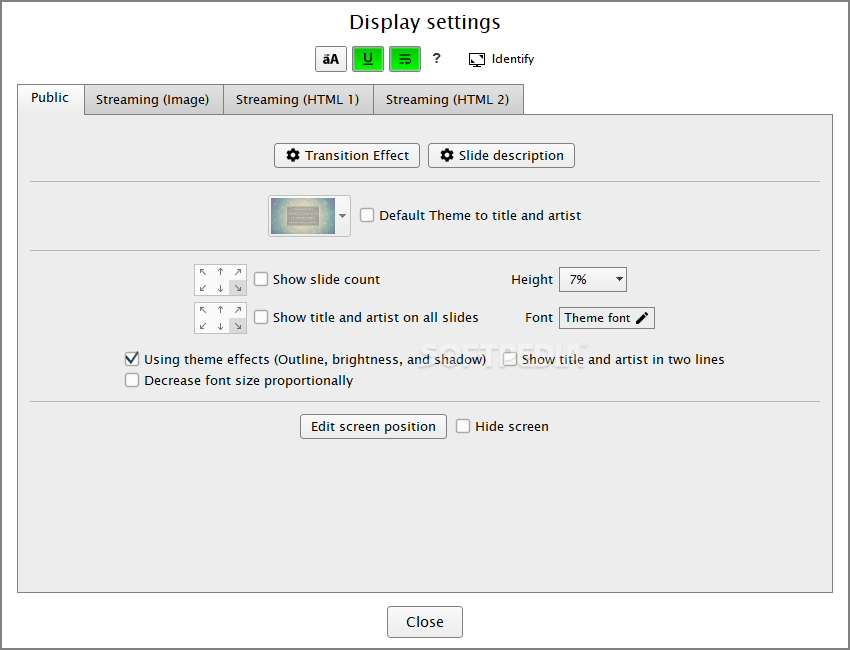Set title and artist position to top-center arrow

221,310
